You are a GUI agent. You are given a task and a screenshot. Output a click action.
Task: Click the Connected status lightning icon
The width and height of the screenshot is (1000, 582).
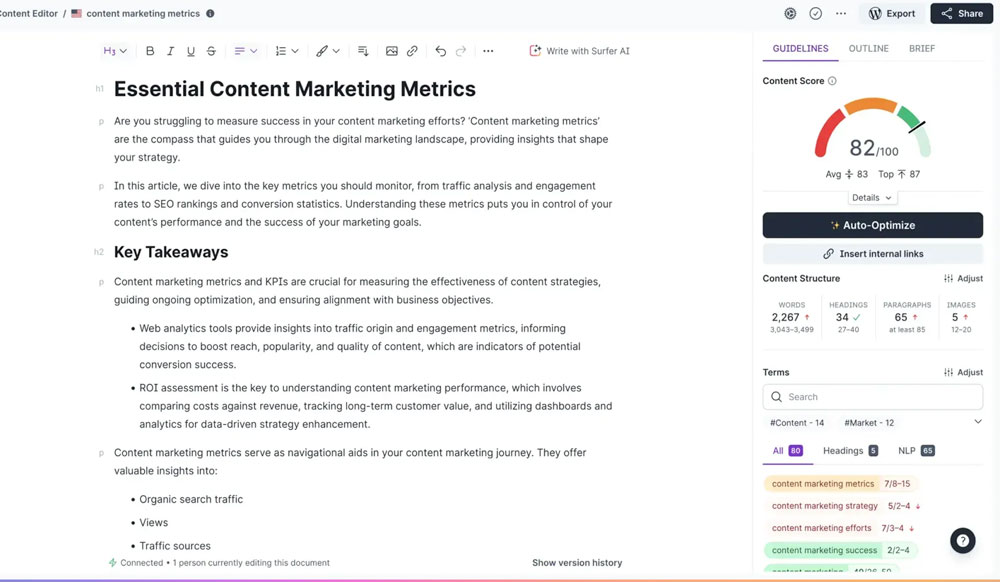coord(113,563)
